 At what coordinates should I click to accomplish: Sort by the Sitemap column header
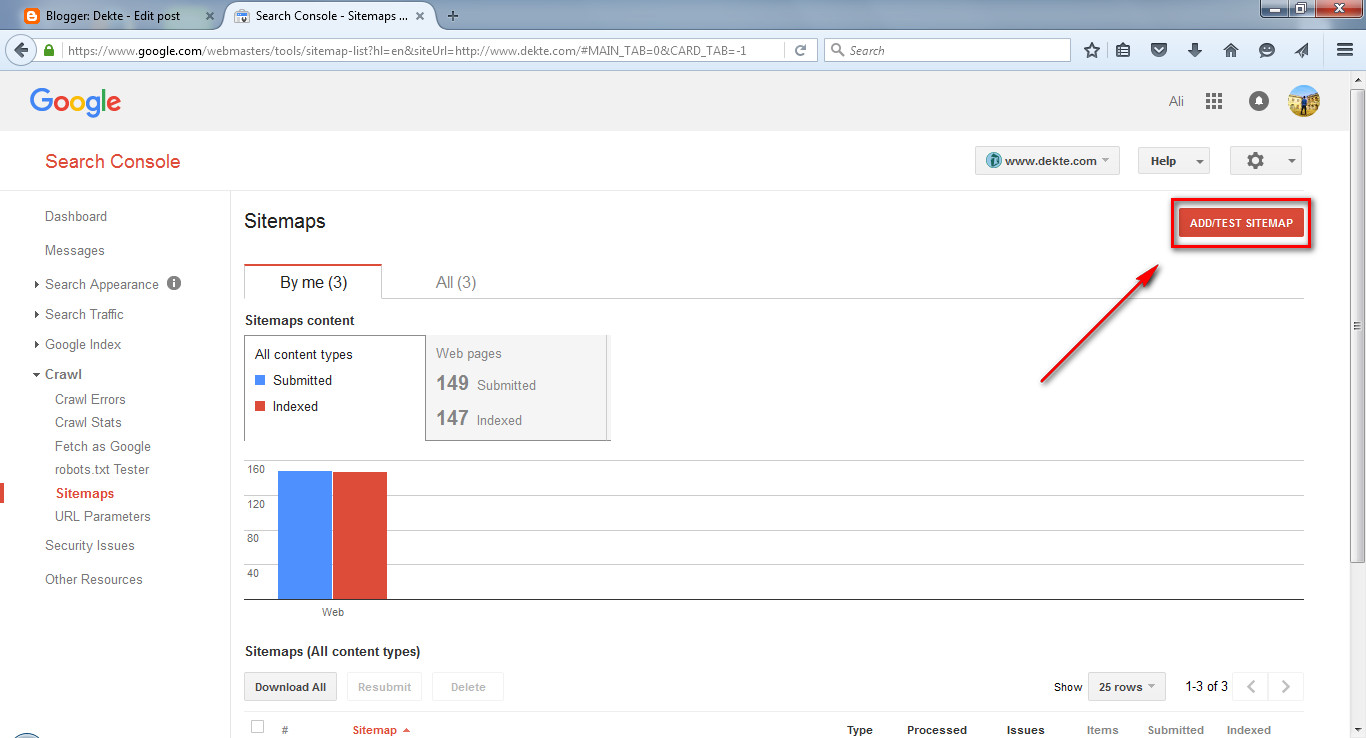[x=381, y=730]
